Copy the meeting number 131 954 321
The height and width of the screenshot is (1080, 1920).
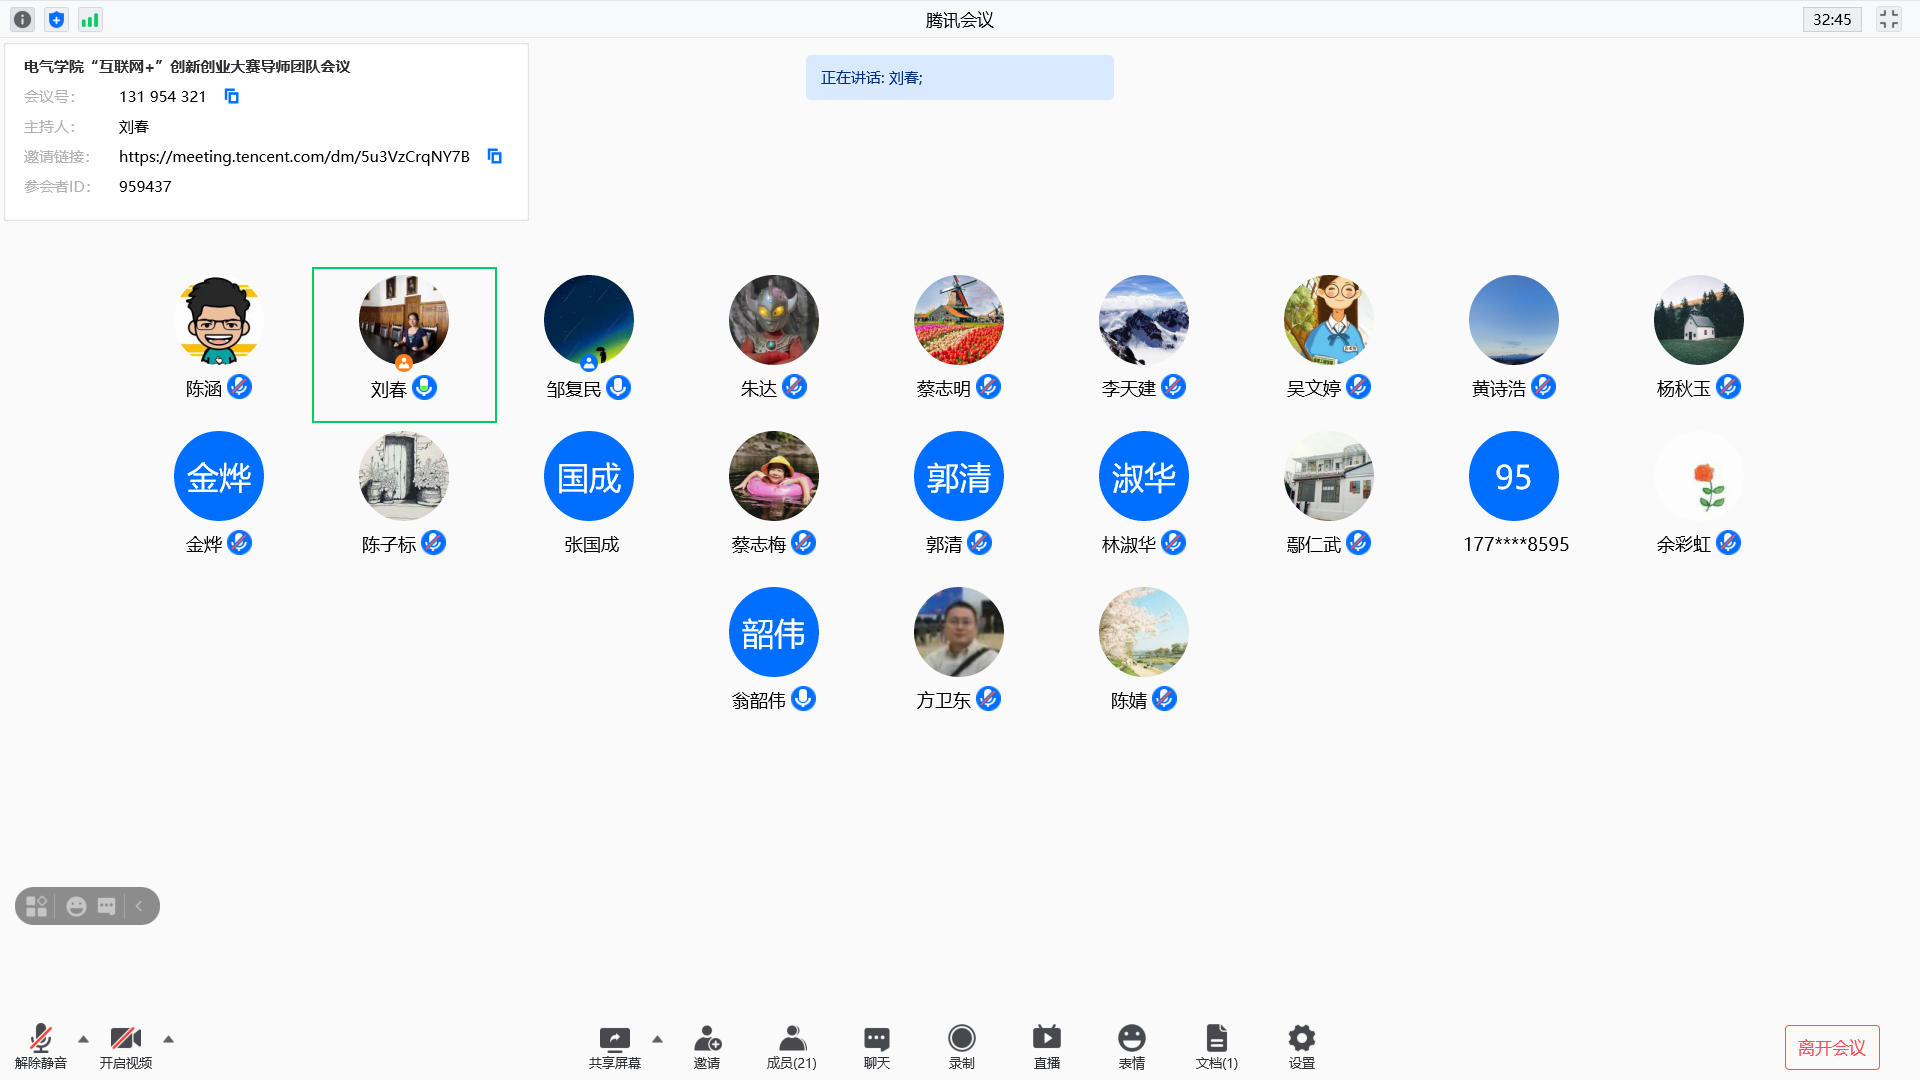231,96
